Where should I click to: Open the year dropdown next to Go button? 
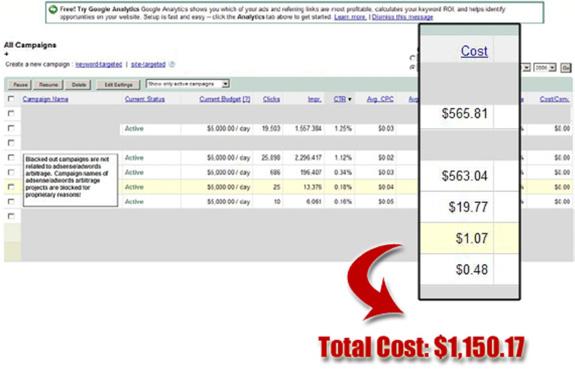click(x=545, y=67)
